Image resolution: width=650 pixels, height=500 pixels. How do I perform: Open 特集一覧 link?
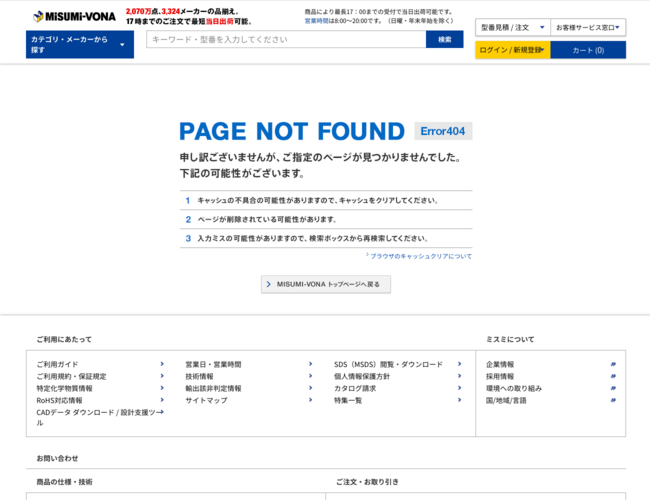point(348,400)
